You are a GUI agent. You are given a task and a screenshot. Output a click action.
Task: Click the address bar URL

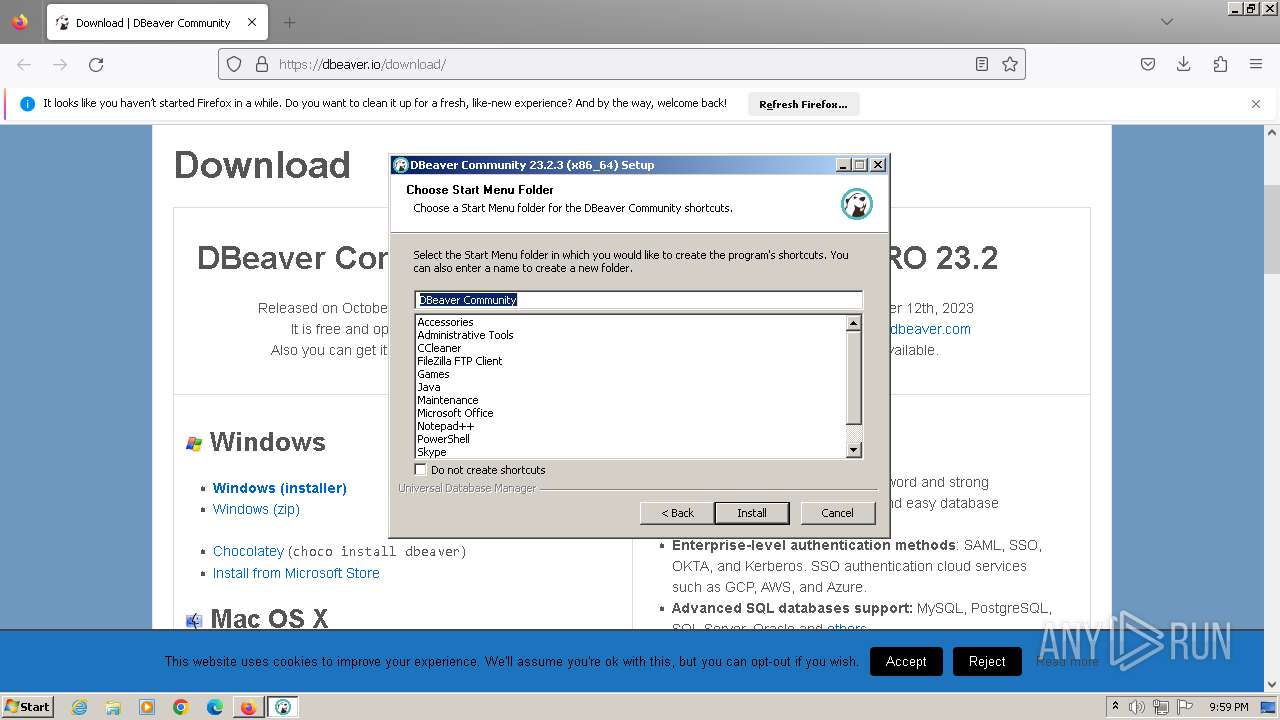click(x=363, y=64)
